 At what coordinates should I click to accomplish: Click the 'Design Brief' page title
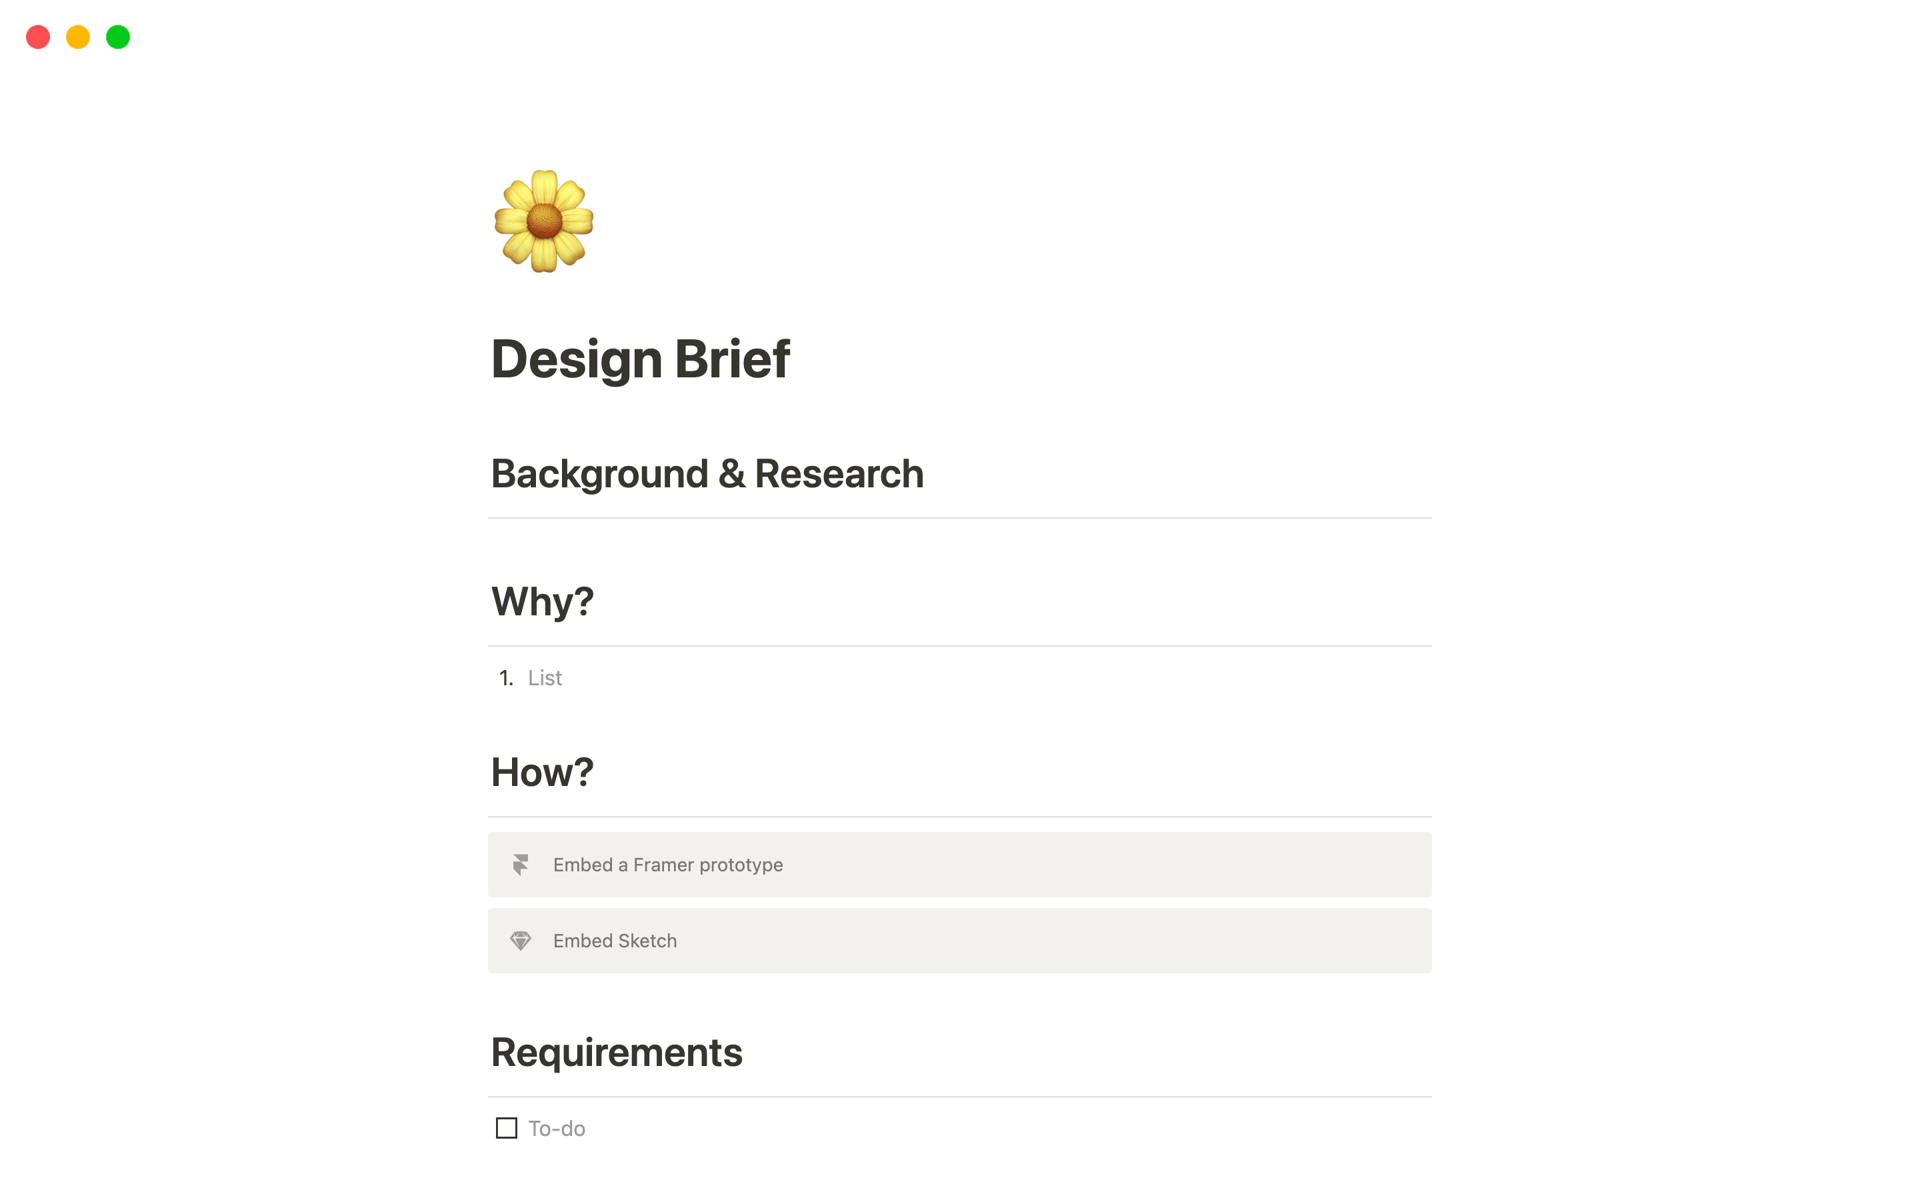(x=641, y=358)
